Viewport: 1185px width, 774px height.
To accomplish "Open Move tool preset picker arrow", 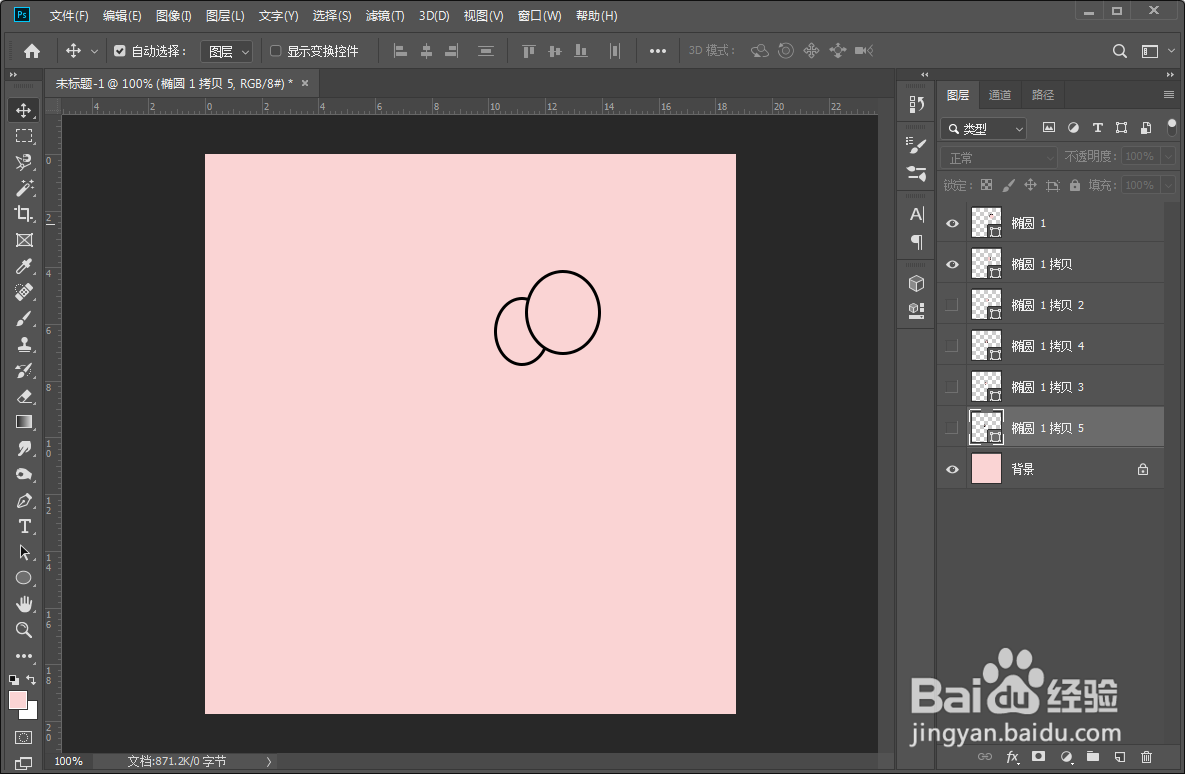I will pyautogui.click(x=94, y=51).
